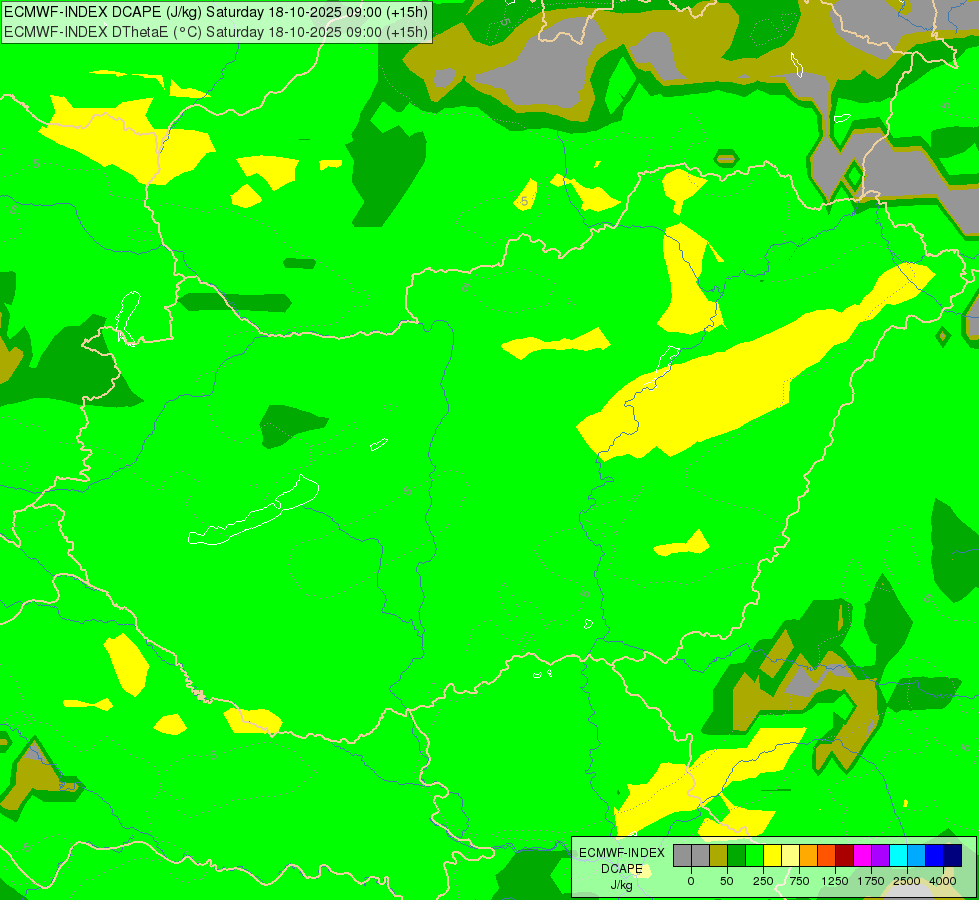Click the title line 'ECMWF-INDEX DCAPE (J/kg)'
This screenshot has width=979, height=900.
click(103, 12)
